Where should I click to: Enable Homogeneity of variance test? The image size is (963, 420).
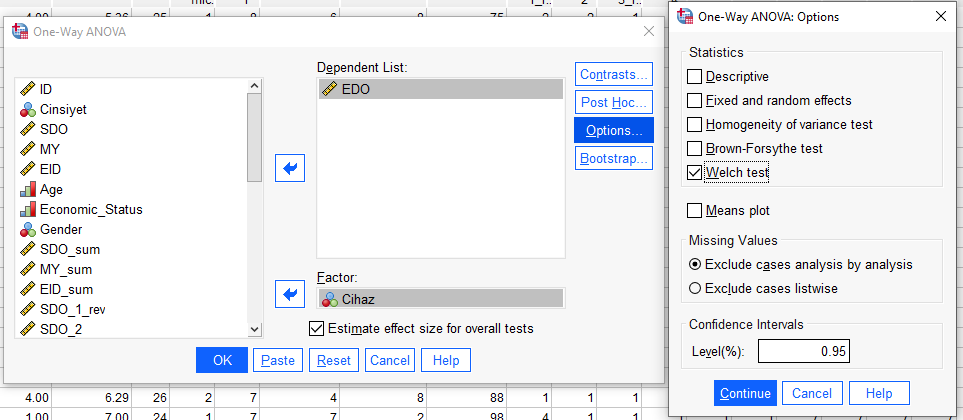(695, 124)
